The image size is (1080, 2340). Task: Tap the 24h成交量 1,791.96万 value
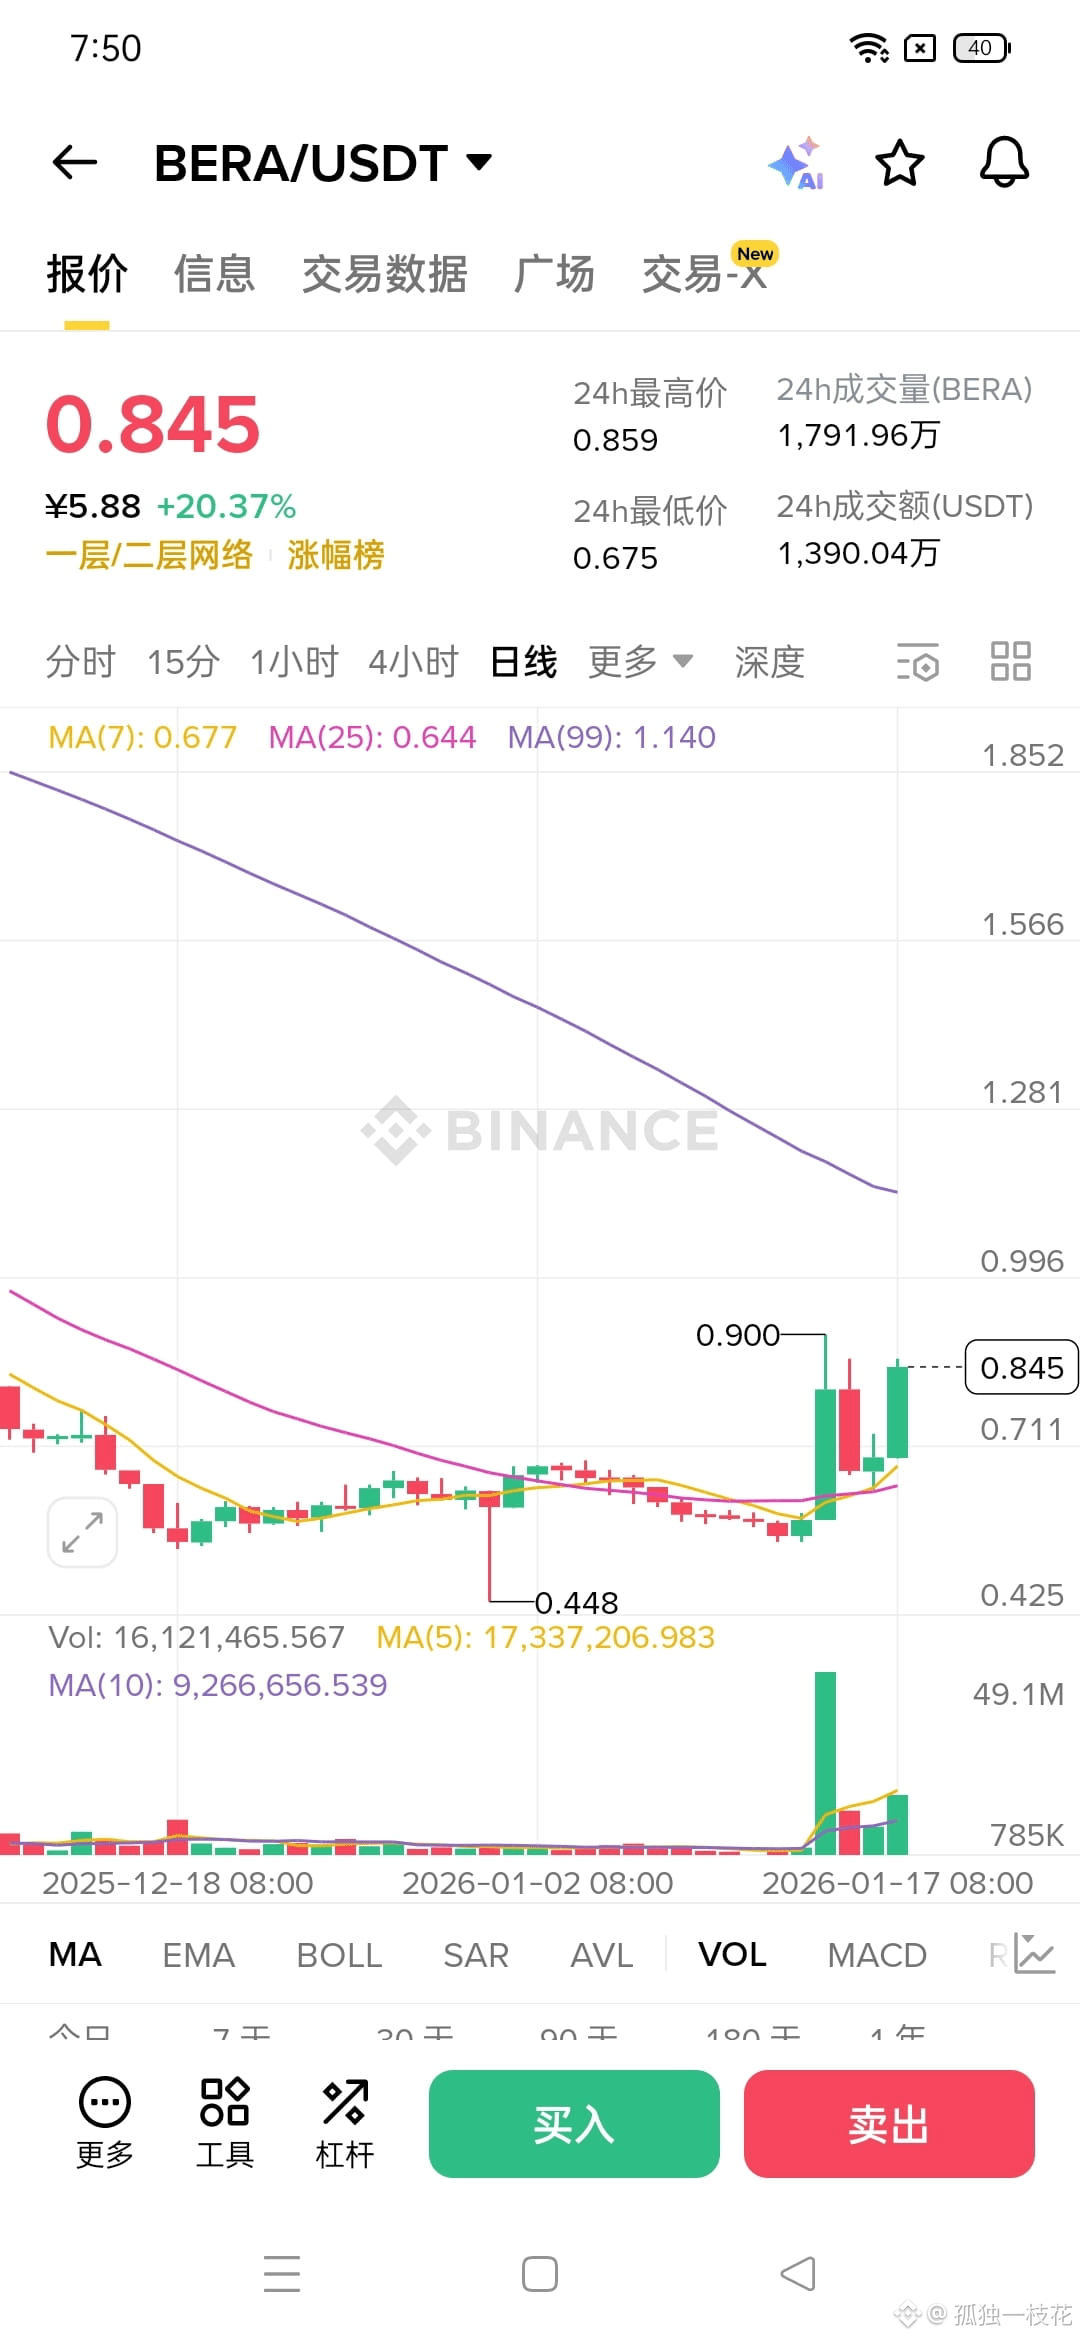(859, 435)
